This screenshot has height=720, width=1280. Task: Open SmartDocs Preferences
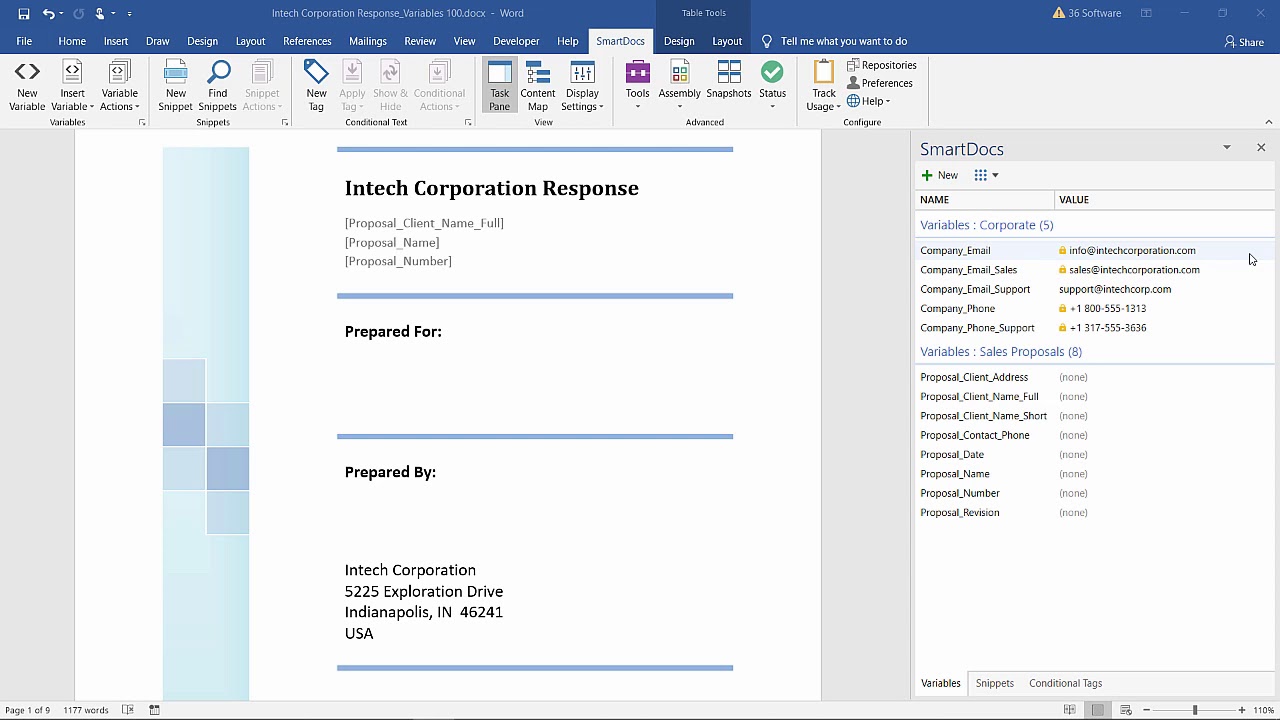tap(880, 83)
